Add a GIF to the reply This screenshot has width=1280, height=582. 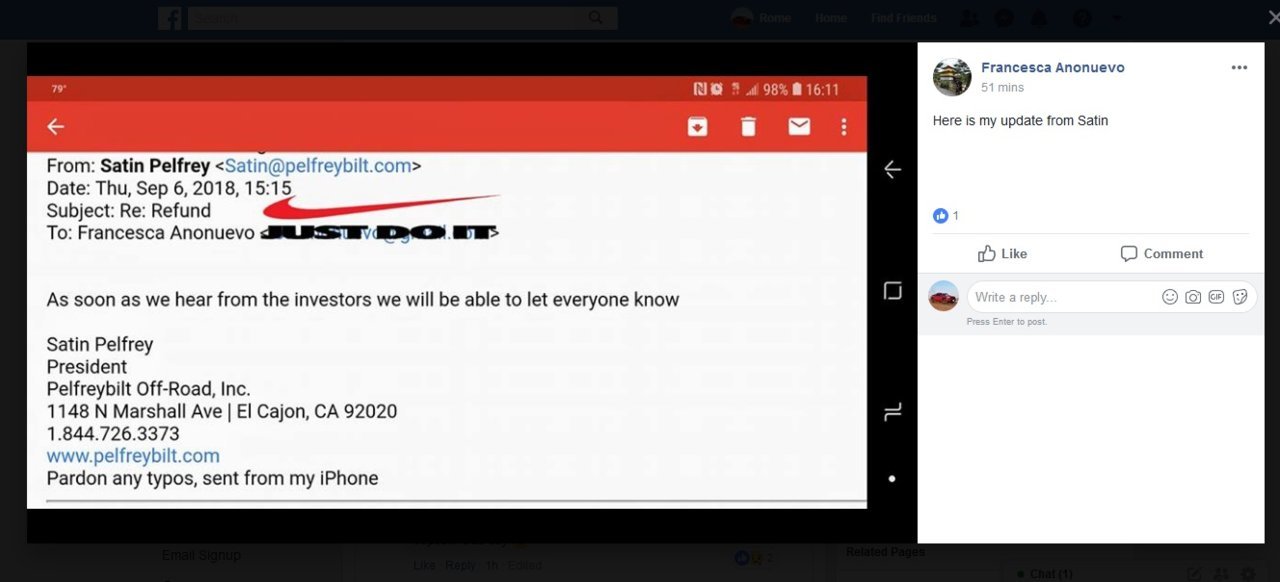1216,297
